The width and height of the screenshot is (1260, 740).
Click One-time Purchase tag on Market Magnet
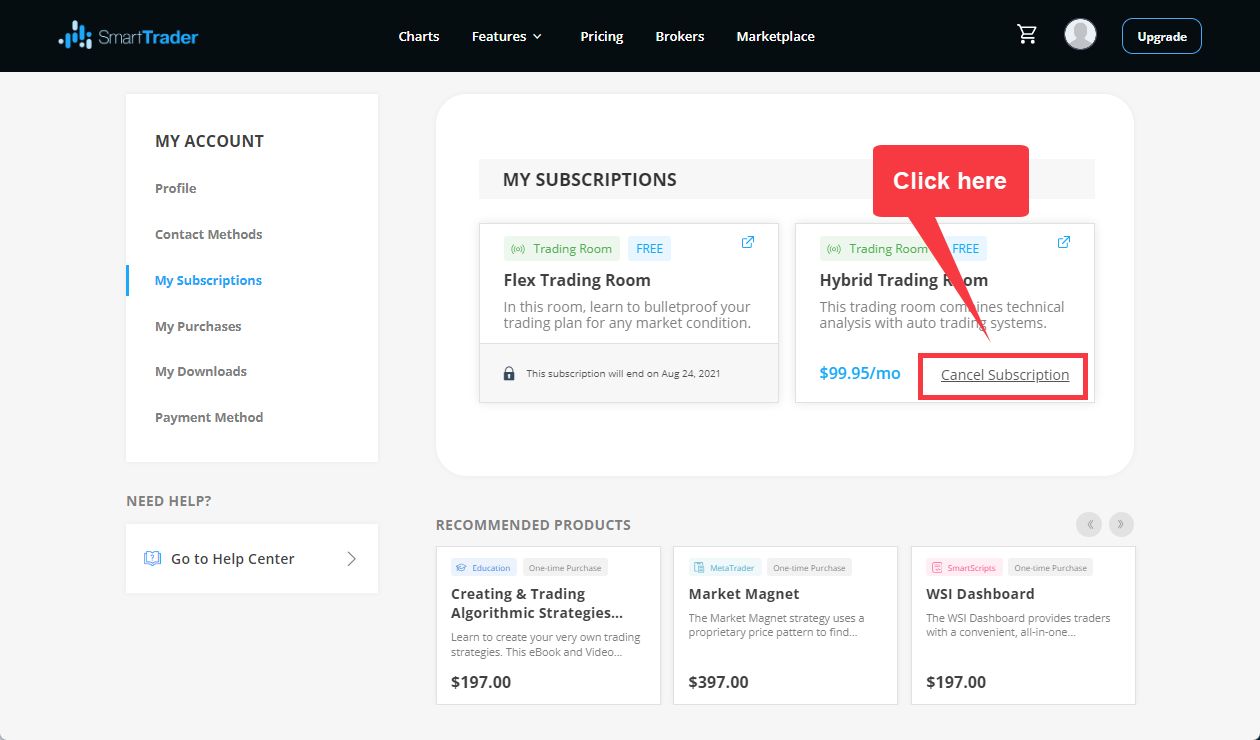[x=809, y=567]
